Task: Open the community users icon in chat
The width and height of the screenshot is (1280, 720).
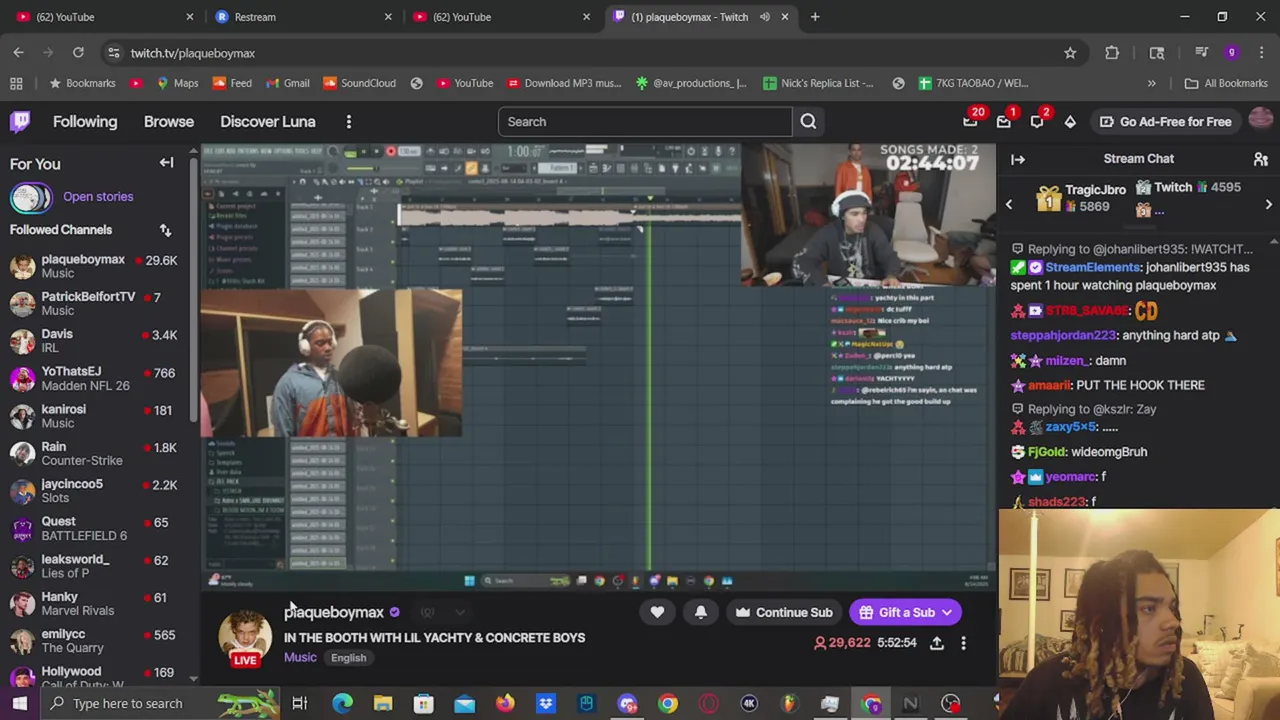Action: (1261, 159)
